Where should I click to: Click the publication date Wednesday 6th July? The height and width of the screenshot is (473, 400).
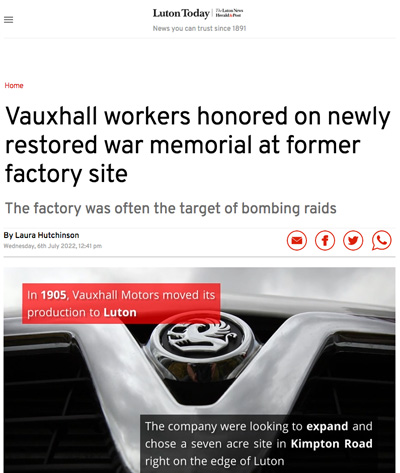[x=52, y=246]
